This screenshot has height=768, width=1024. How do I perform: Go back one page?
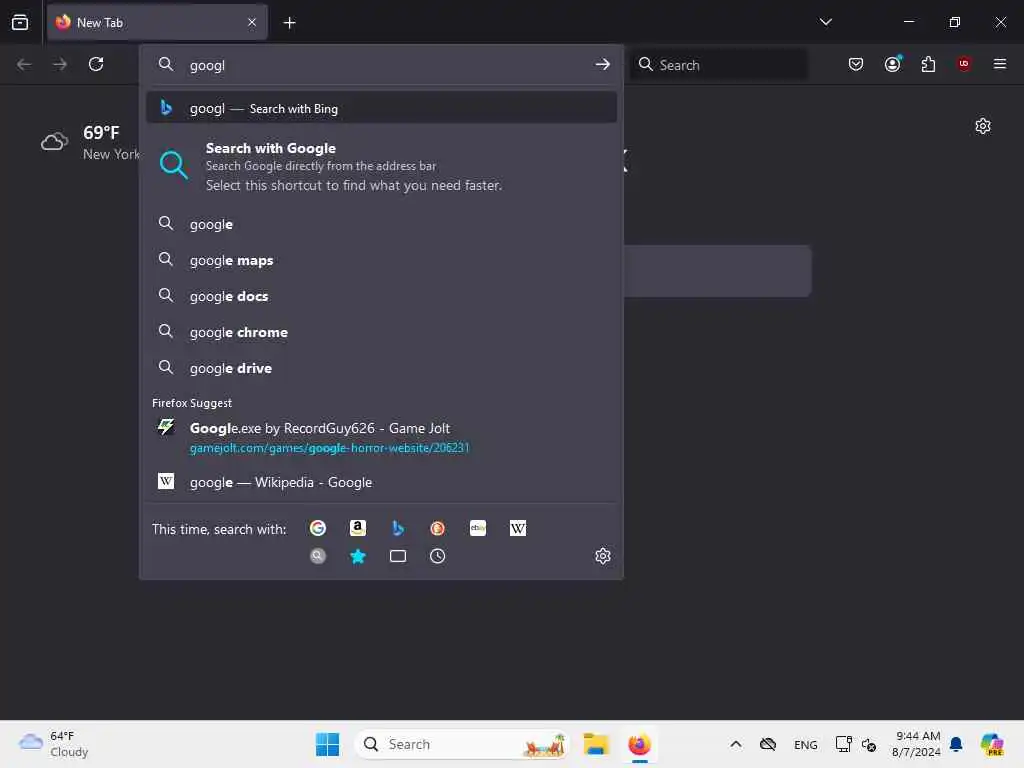24,64
